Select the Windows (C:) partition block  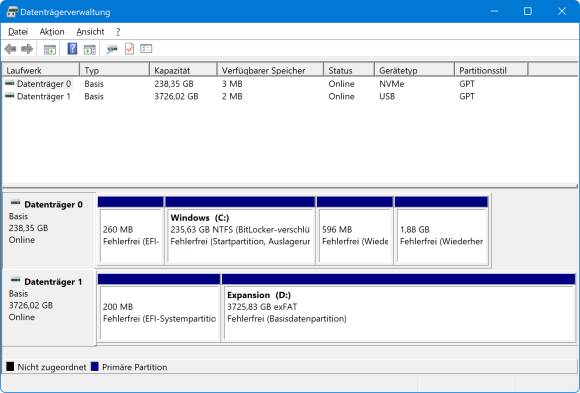[240, 231]
